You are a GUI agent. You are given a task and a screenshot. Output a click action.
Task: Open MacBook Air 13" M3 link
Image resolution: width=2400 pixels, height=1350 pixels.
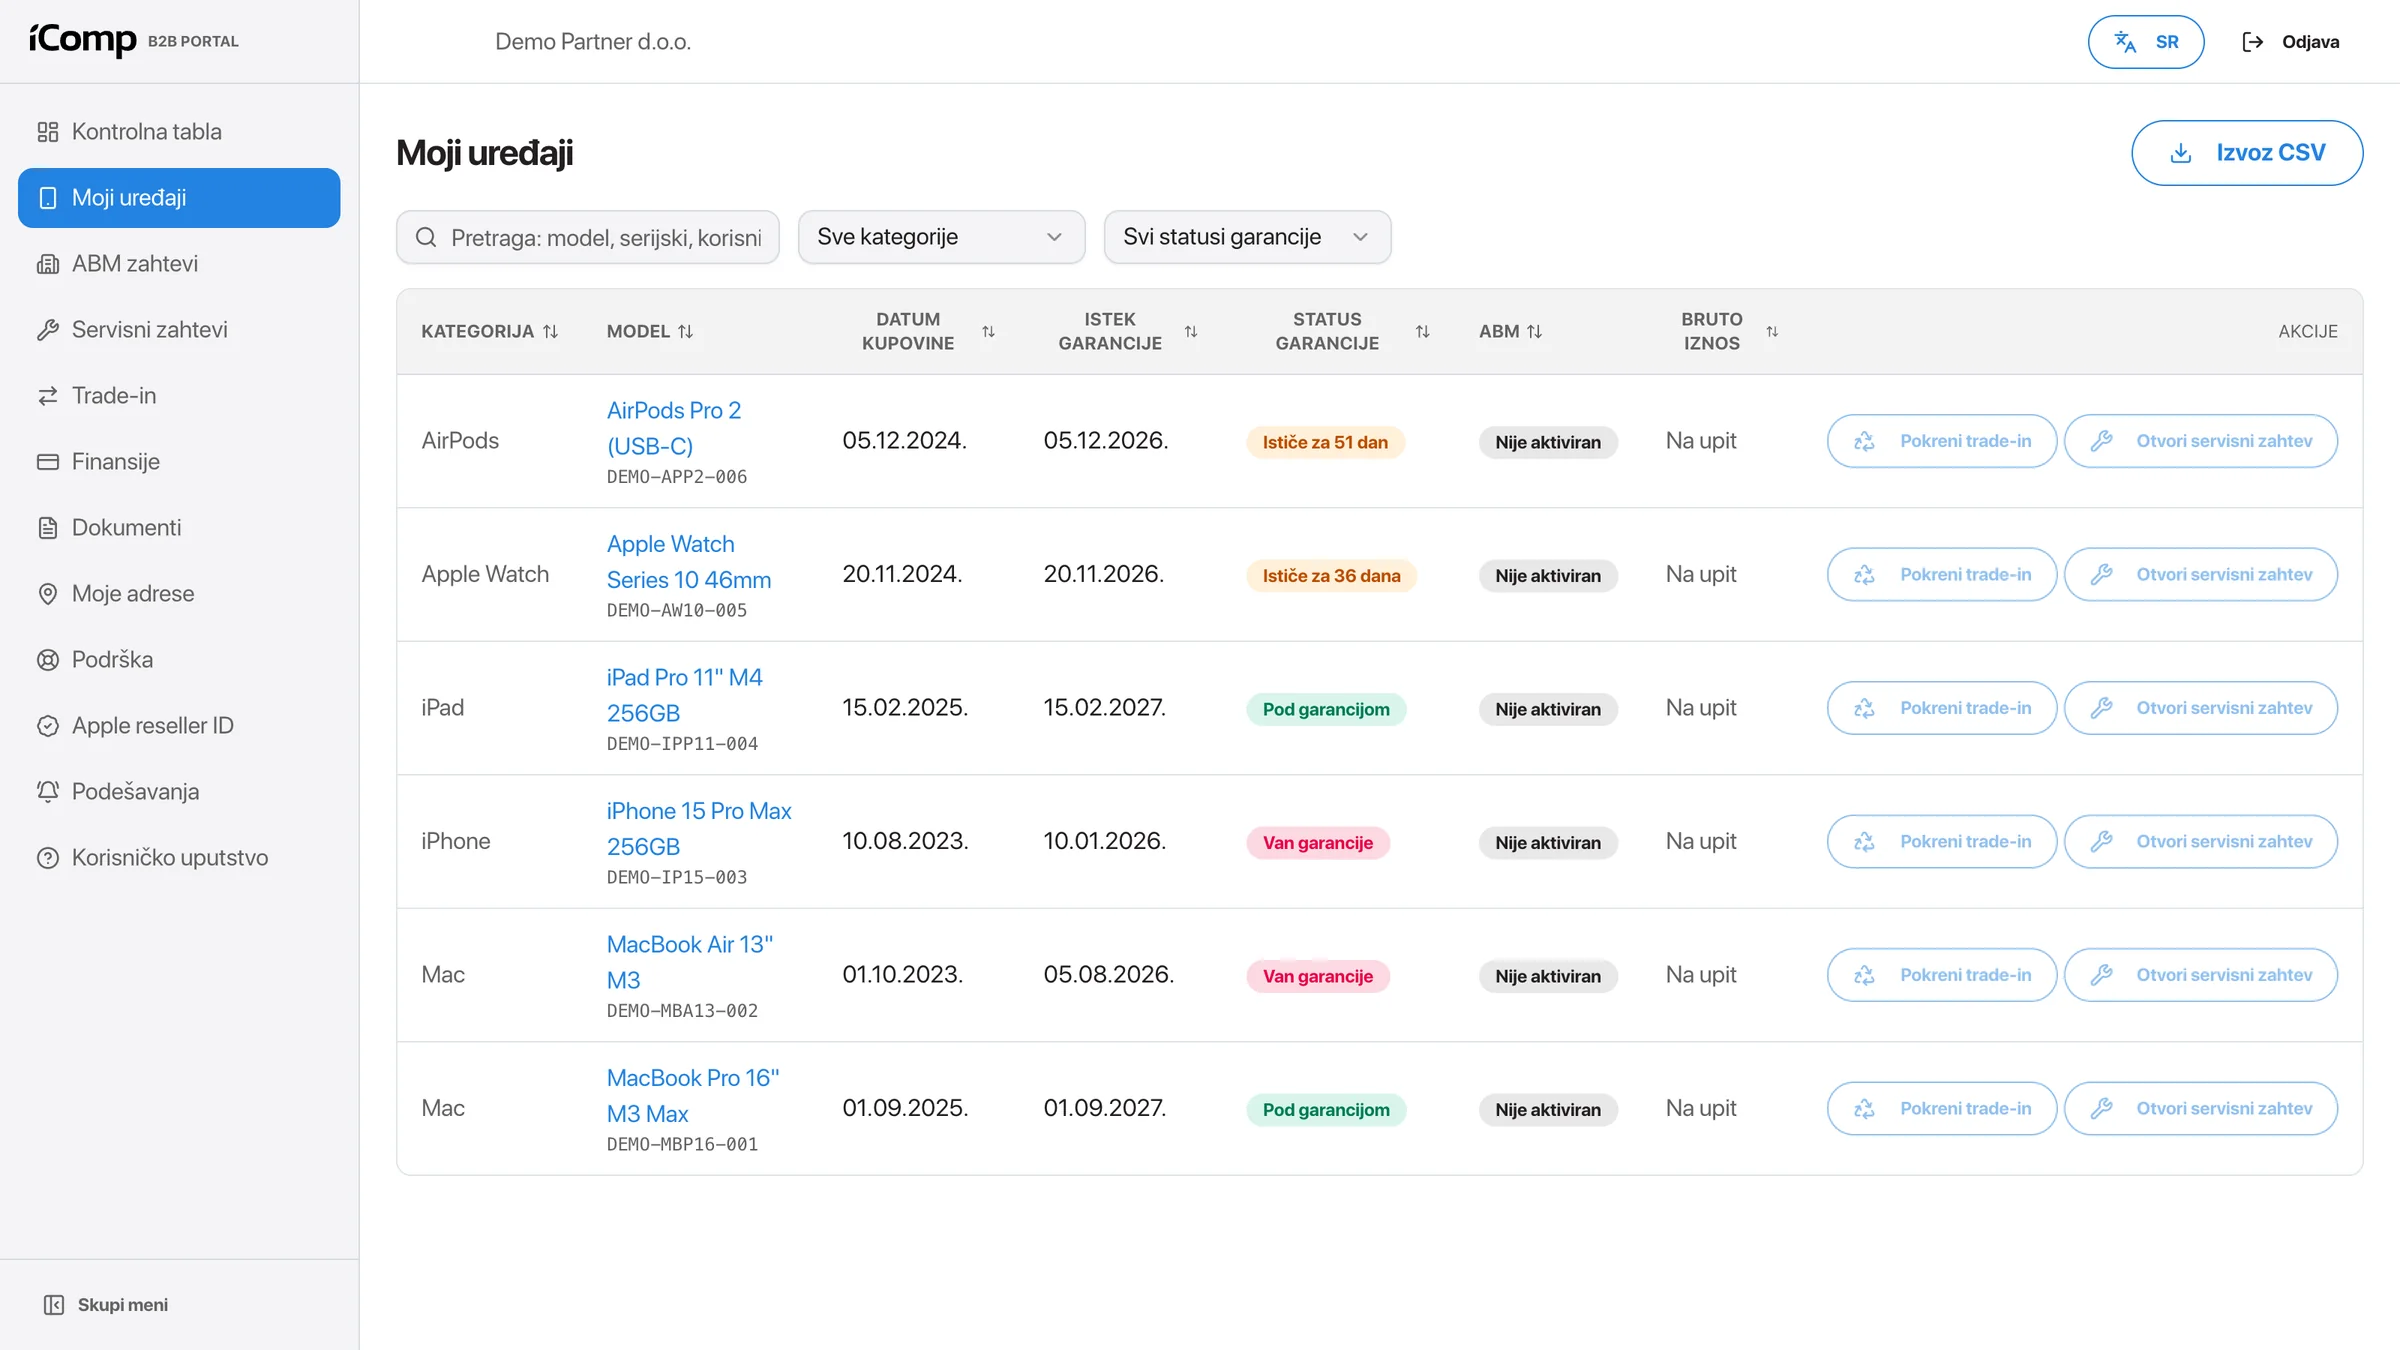[690, 962]
